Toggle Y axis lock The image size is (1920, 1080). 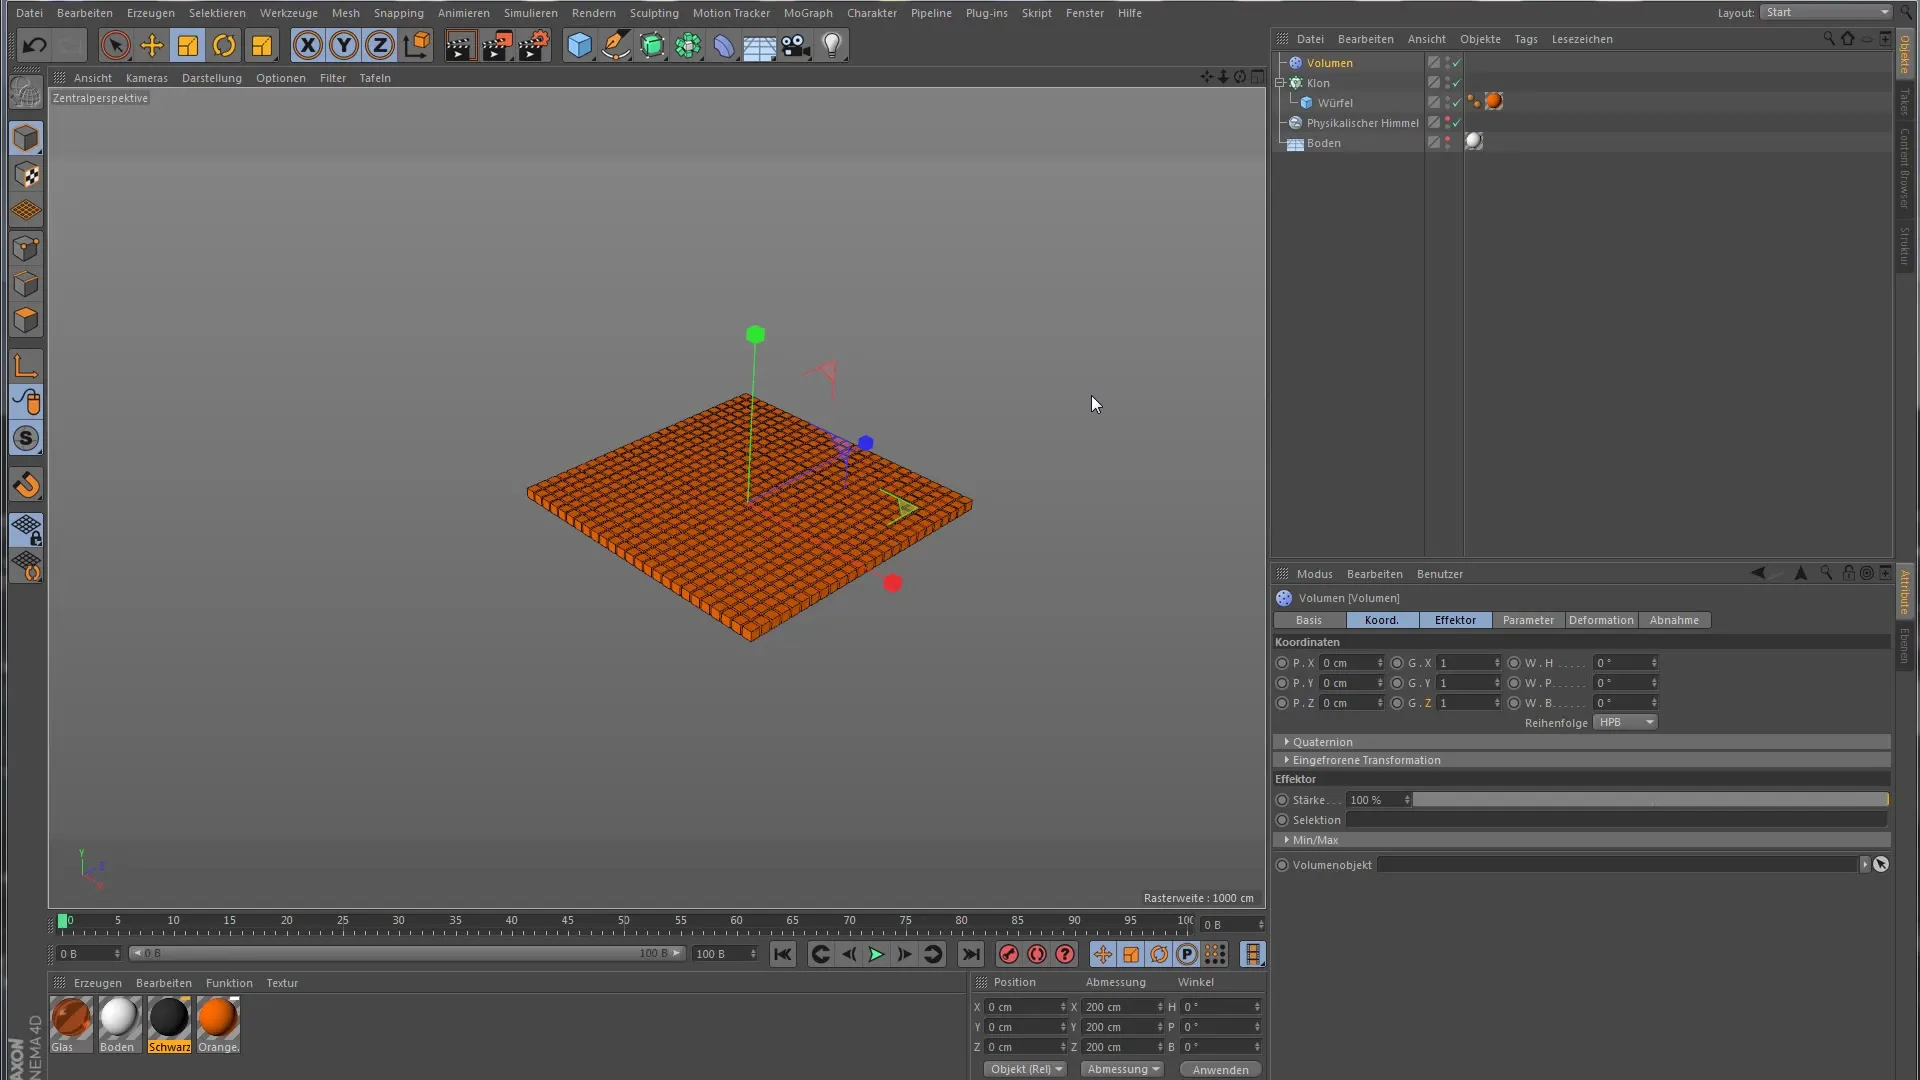[344, 45]
